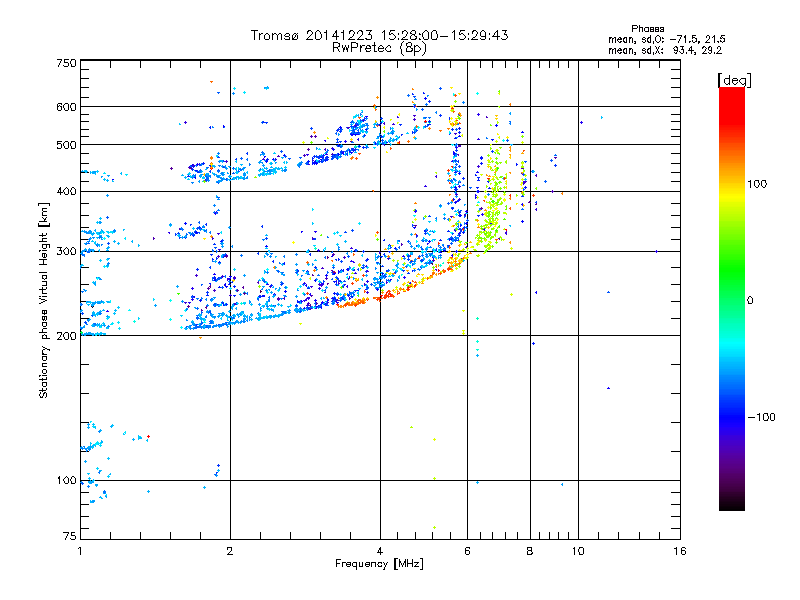Image resolution: width=800 pixels, height=600 pixels.
Task: Click the "mean, sd,X: 93.4, 29.2" text
Action: (x=665, y=50)
